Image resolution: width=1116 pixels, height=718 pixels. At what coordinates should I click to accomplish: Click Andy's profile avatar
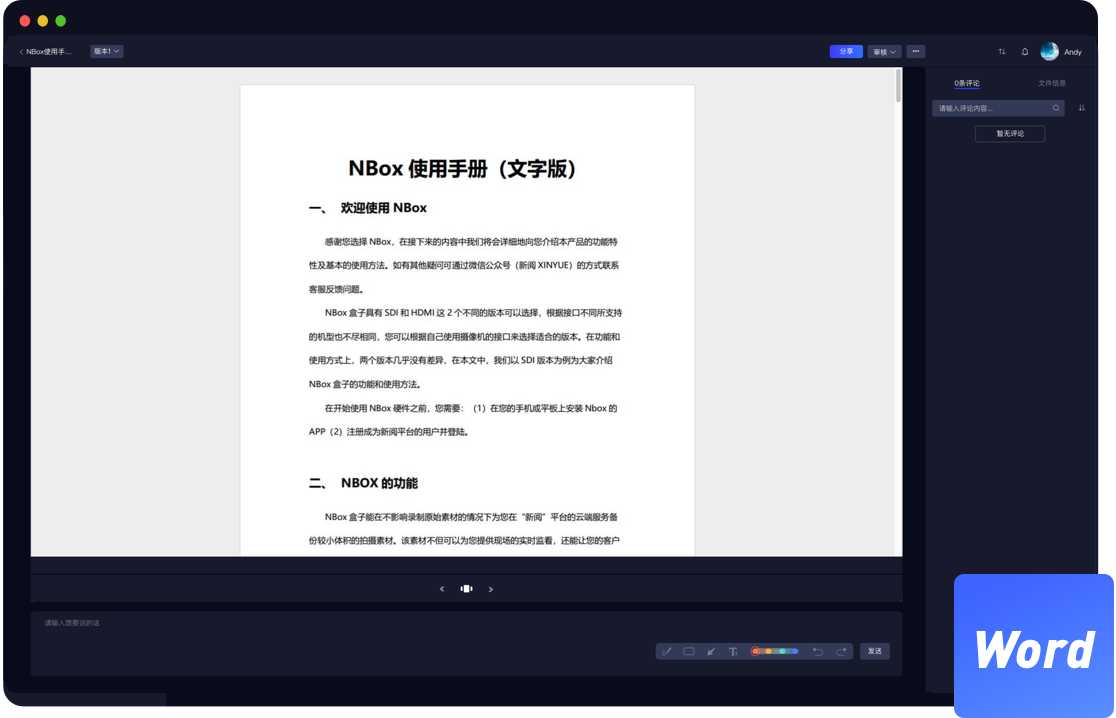(1050, 51)
